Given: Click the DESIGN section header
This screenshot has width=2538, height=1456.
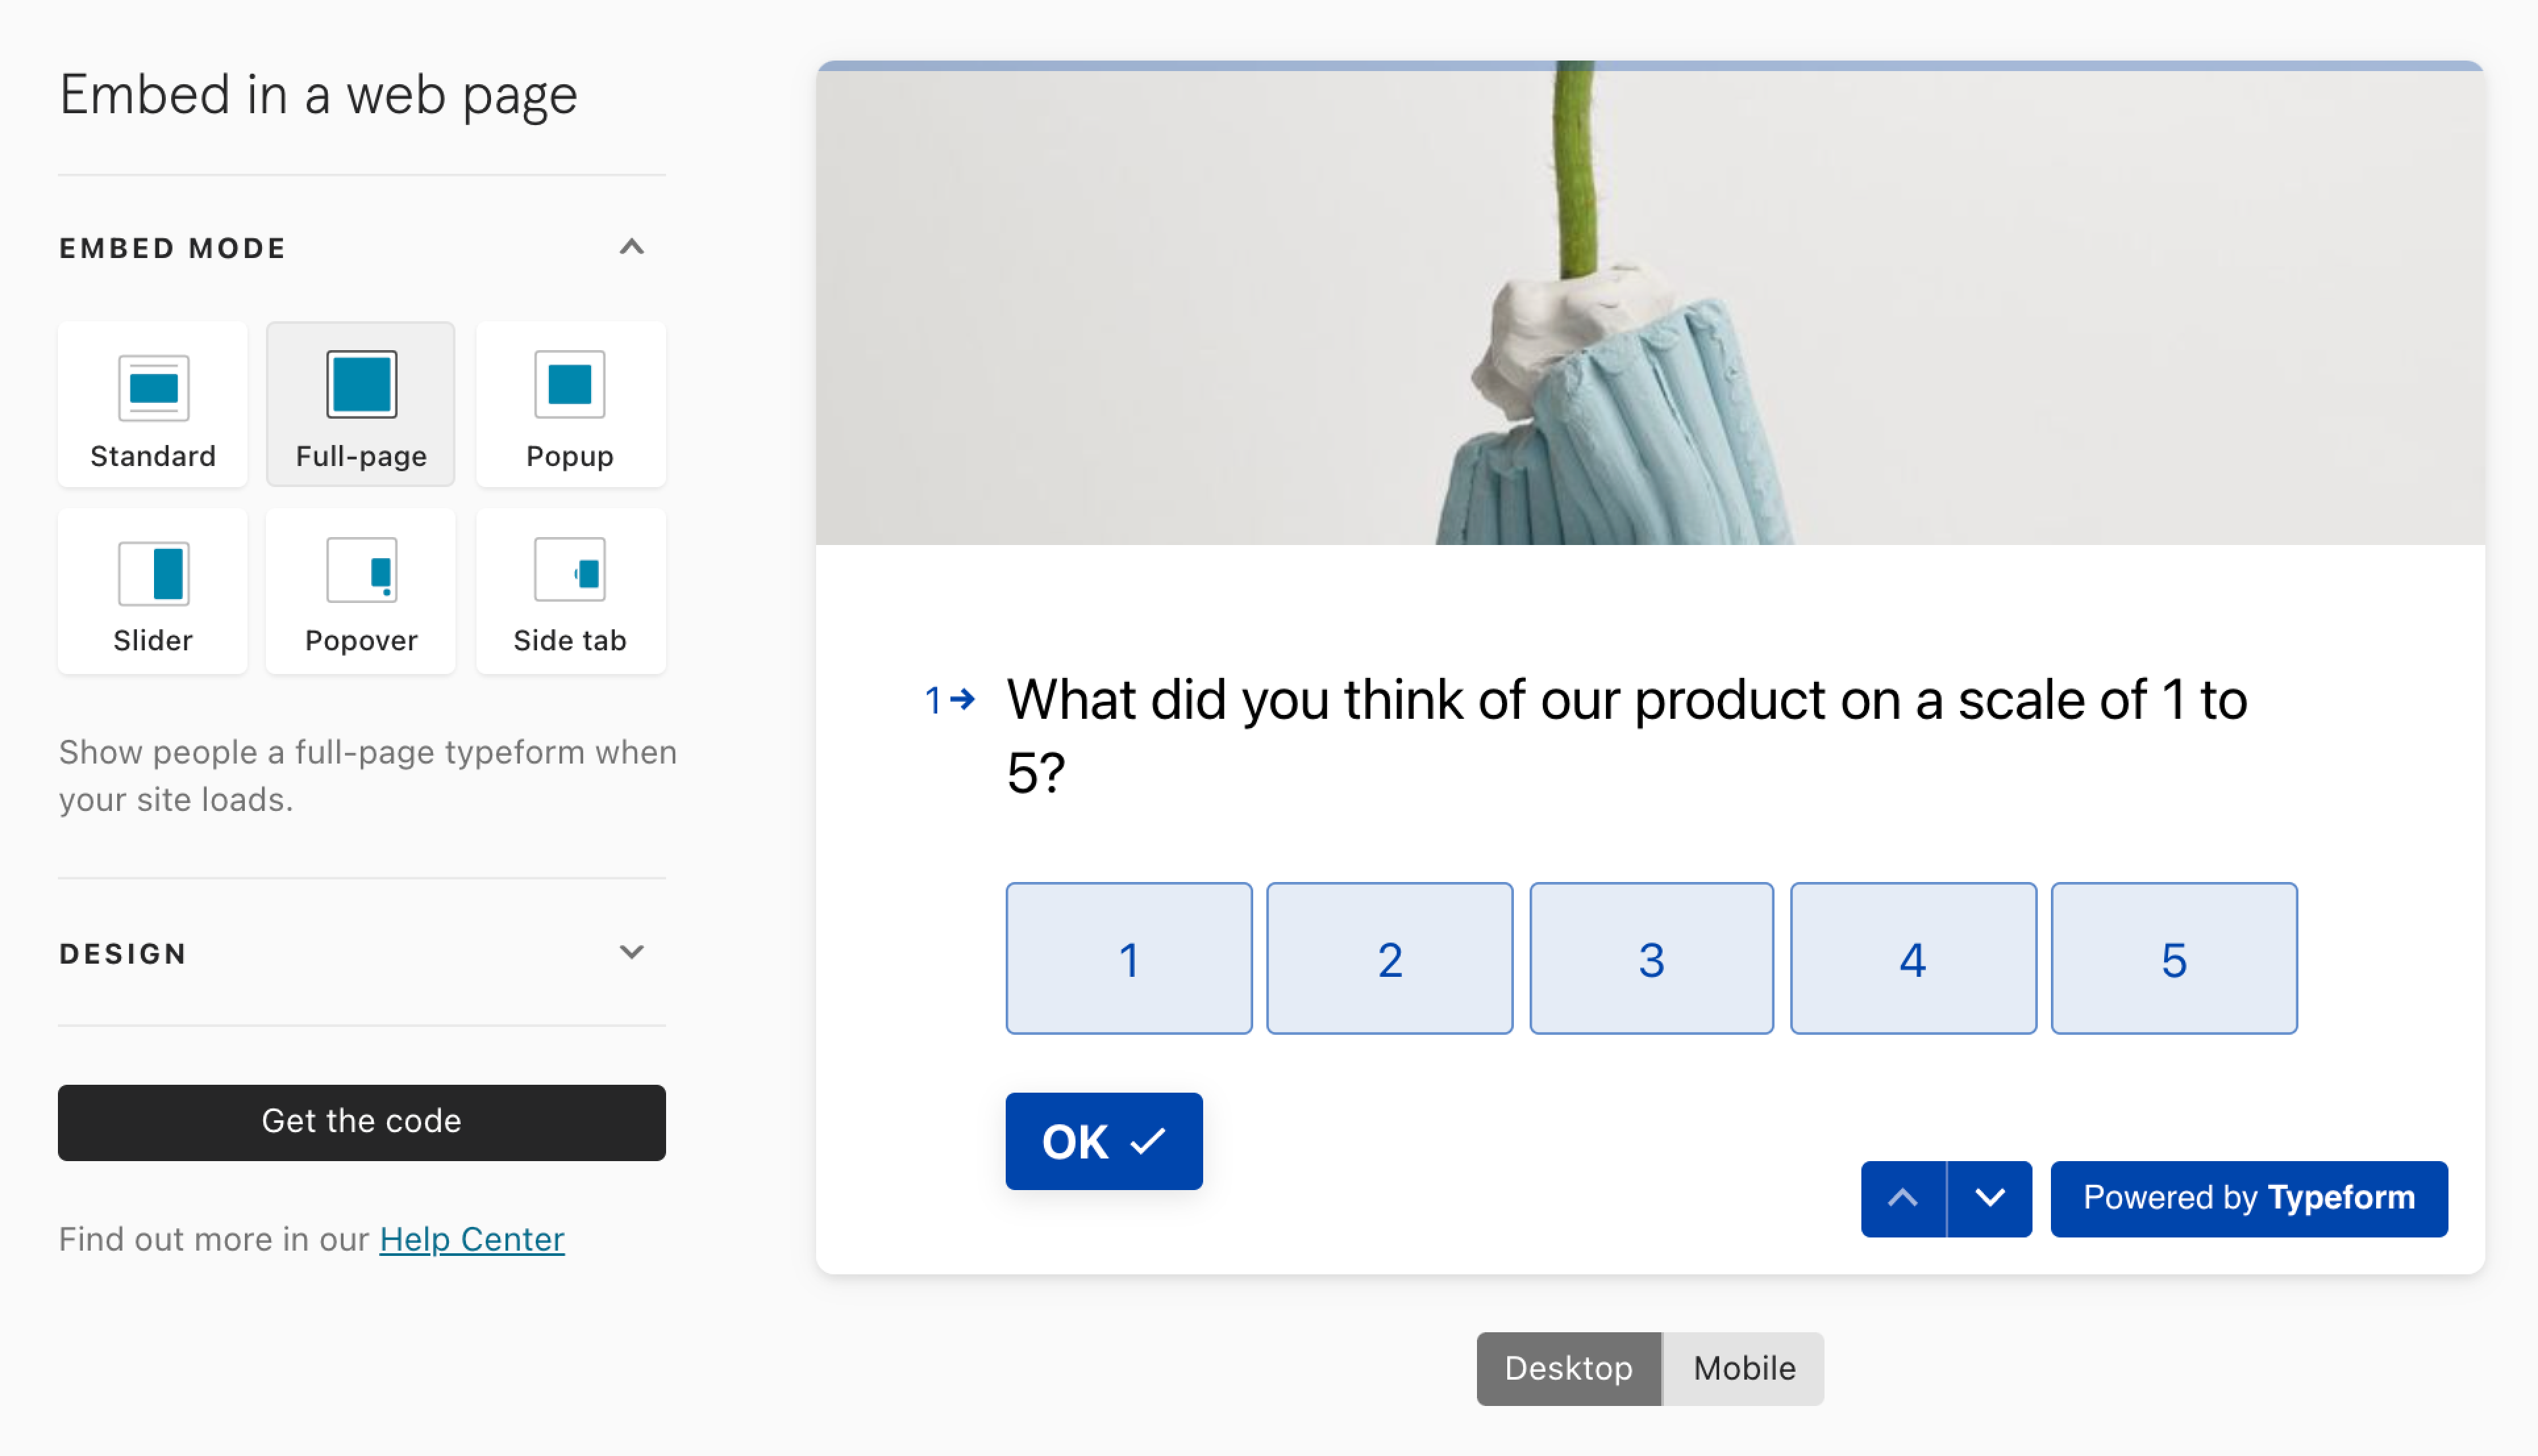Looking at the screenshot, I should tap(361, 952).
